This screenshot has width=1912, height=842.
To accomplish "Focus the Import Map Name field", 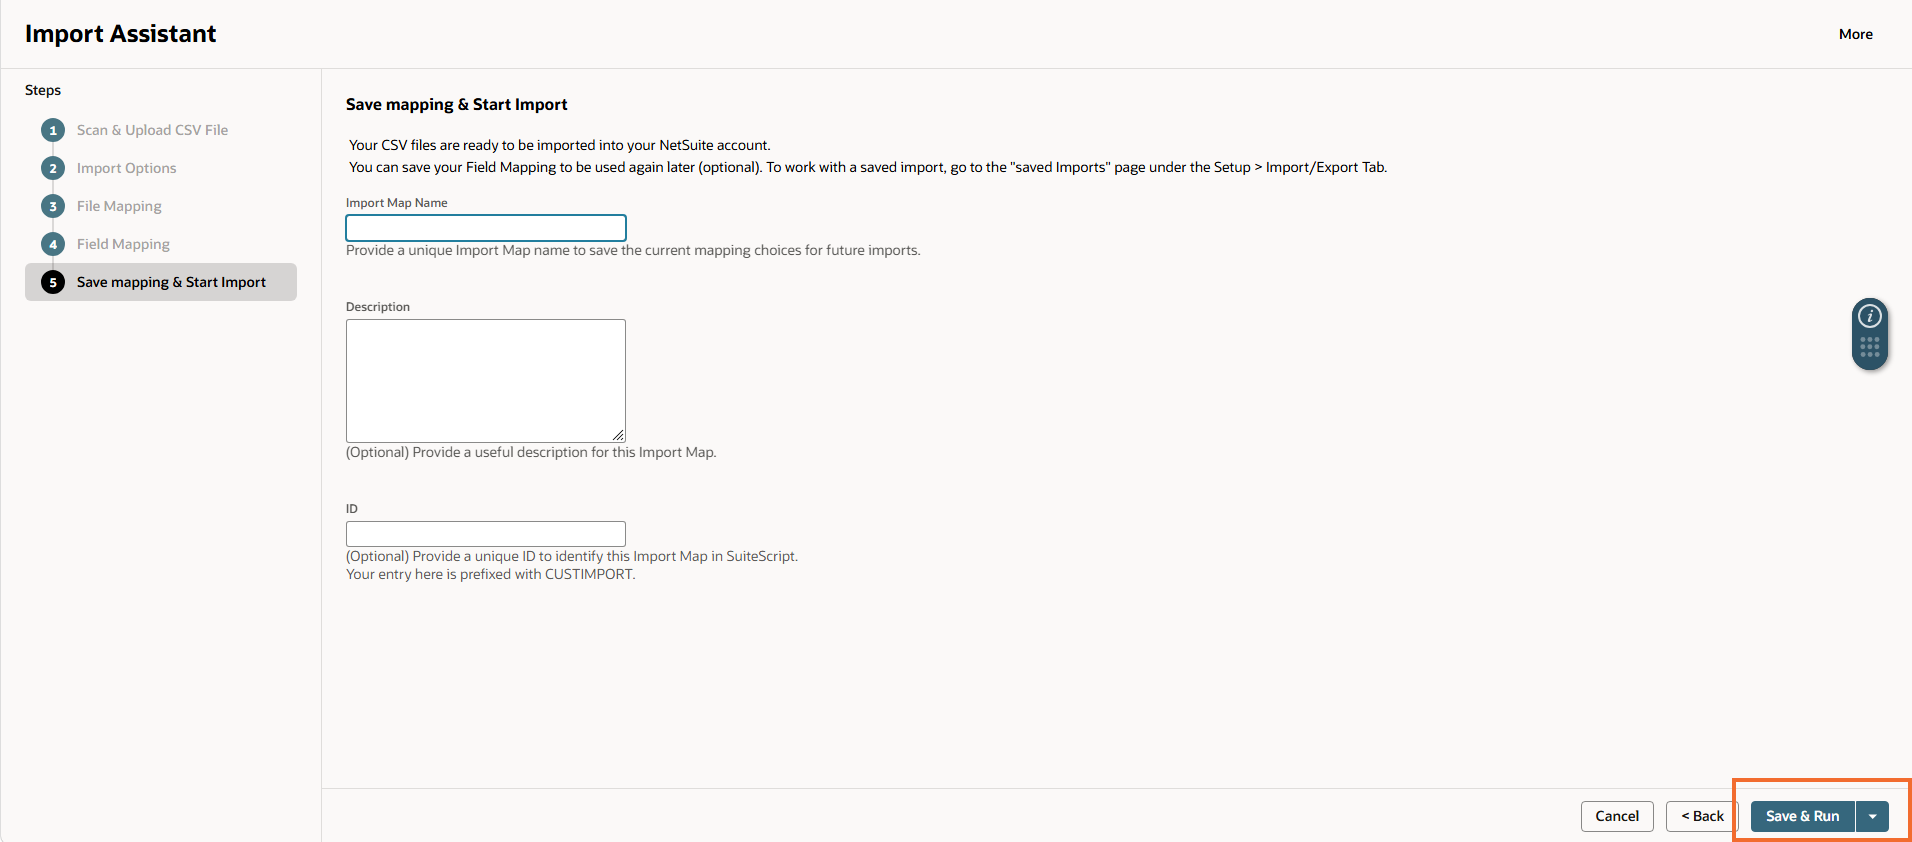I will tap(486, 228).
